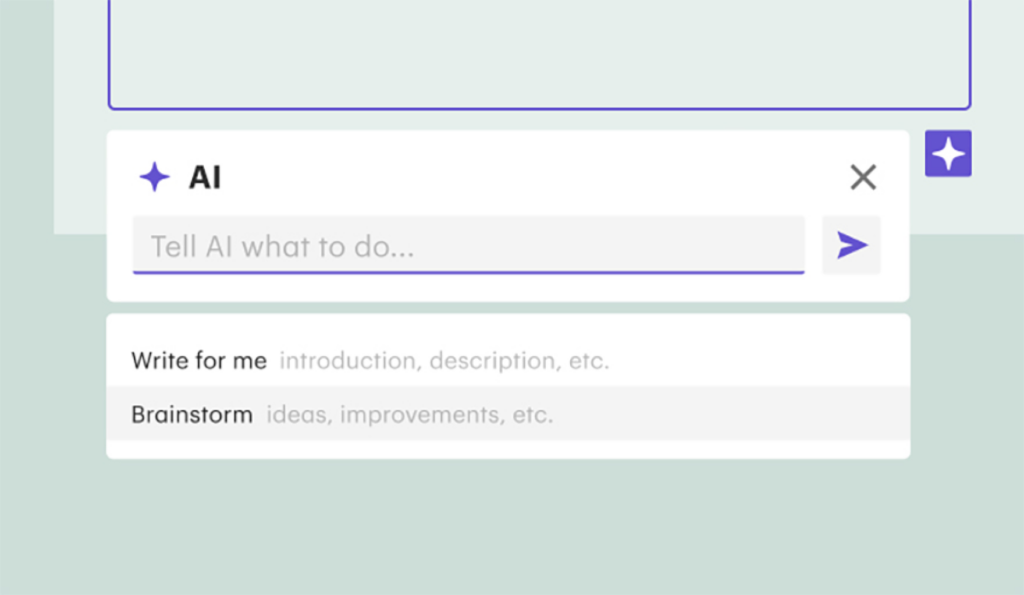1024x595 pixels.
Task: Click the "AI" heading text
Action: [205, 178]
